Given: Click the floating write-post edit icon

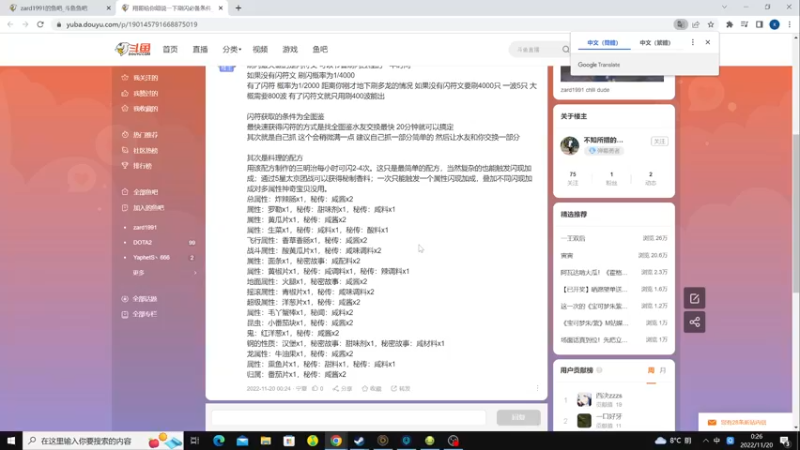Looking at the screenshot, I should click(694, 298).
